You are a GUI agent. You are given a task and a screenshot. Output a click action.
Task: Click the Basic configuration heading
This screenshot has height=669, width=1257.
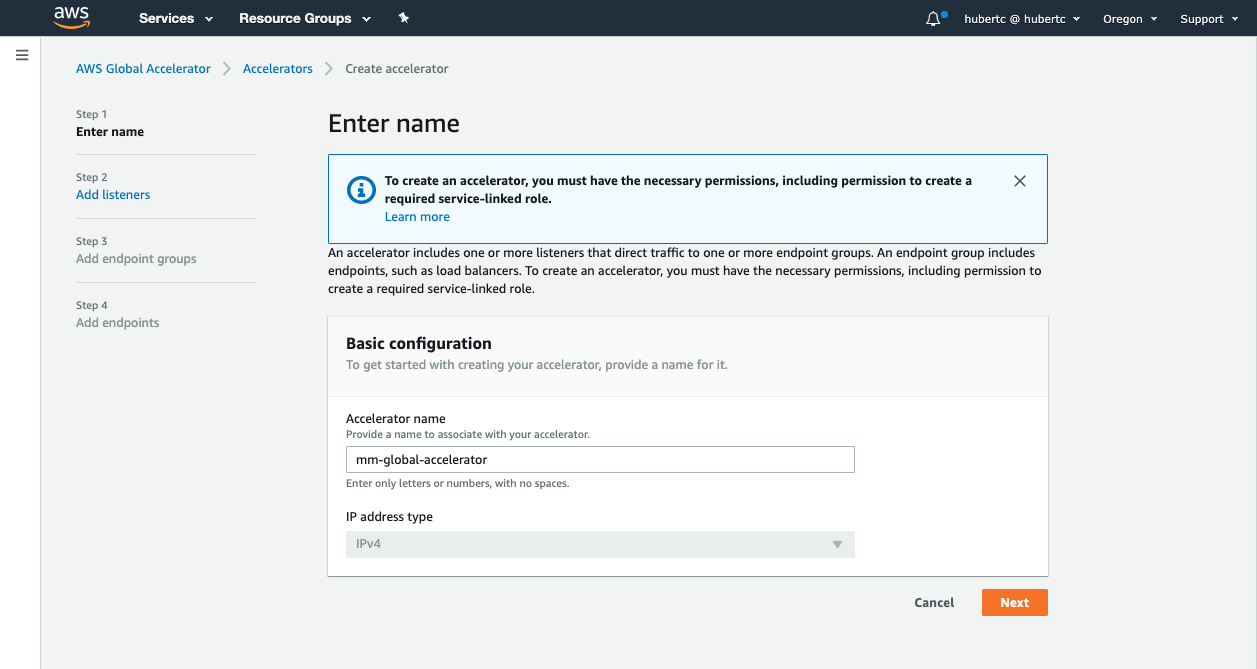(419, 343)
